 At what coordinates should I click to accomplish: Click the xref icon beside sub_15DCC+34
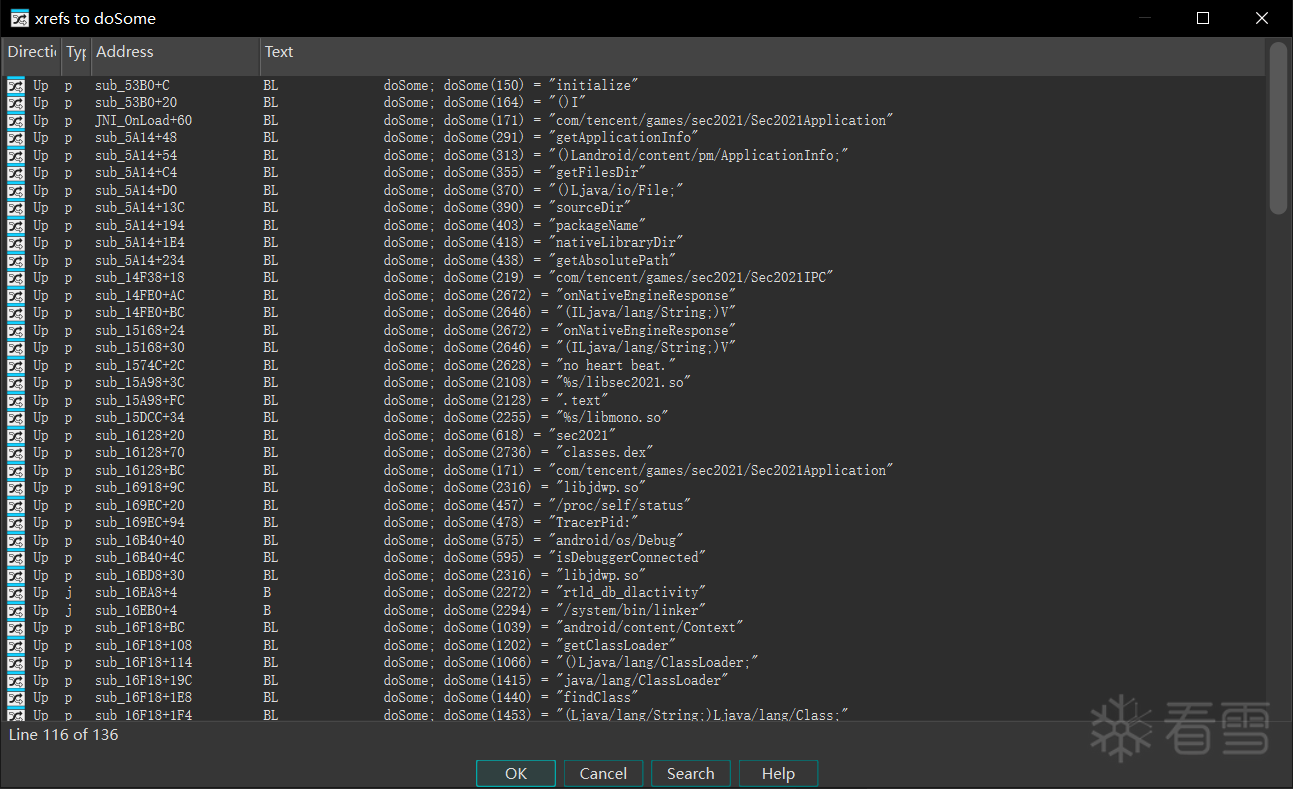pyautogui.click(x=16, y=418)
